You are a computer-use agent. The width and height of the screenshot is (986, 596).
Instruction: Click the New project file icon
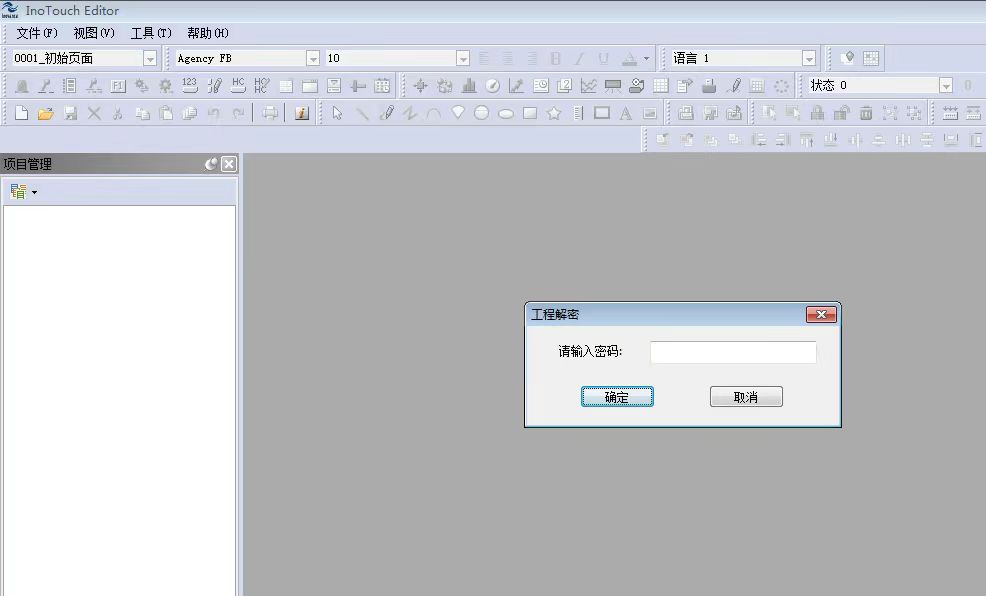point(21,113)
